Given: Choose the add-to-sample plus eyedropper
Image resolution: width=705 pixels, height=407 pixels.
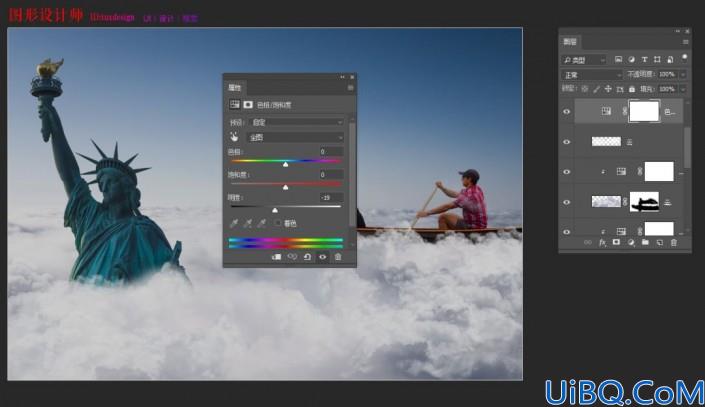Looking at the screenshot, I should click(x=248, y=223).
